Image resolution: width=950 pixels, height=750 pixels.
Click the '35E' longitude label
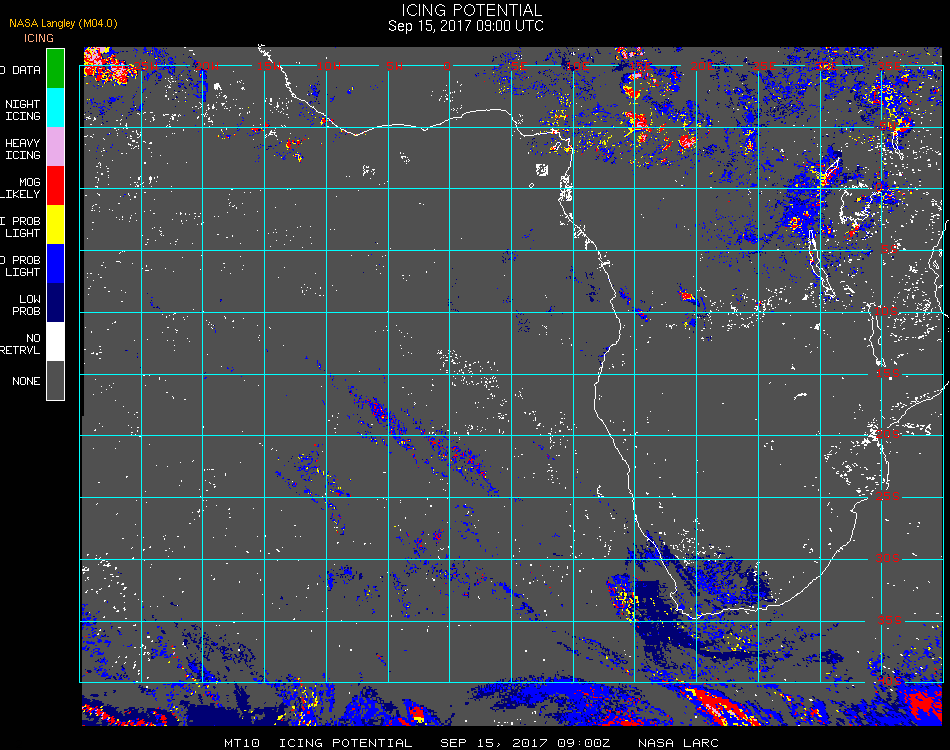click(x=889, y=65)
